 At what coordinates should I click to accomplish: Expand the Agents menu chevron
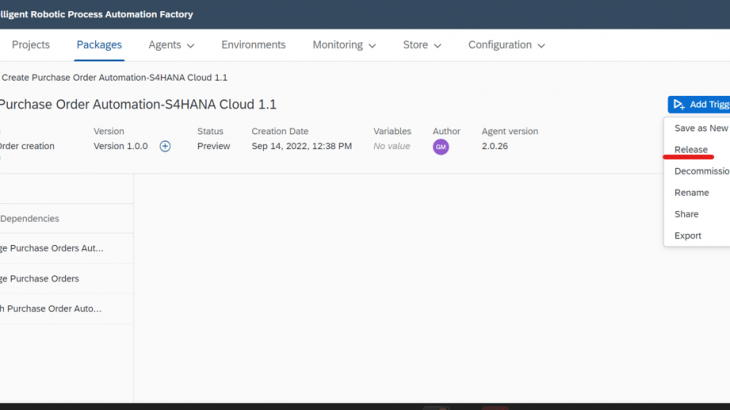pos(190,46)
